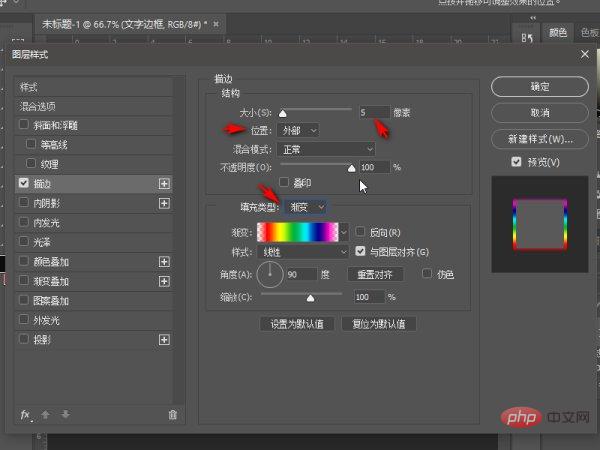Click the 角度 degree field showing 90
This screenshot has height=450, width=600.
tap(301, 274)
